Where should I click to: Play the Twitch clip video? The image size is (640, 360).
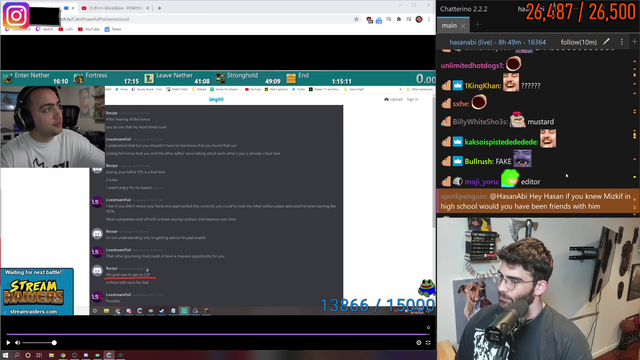pyautogui.click(x=8, y=343)
